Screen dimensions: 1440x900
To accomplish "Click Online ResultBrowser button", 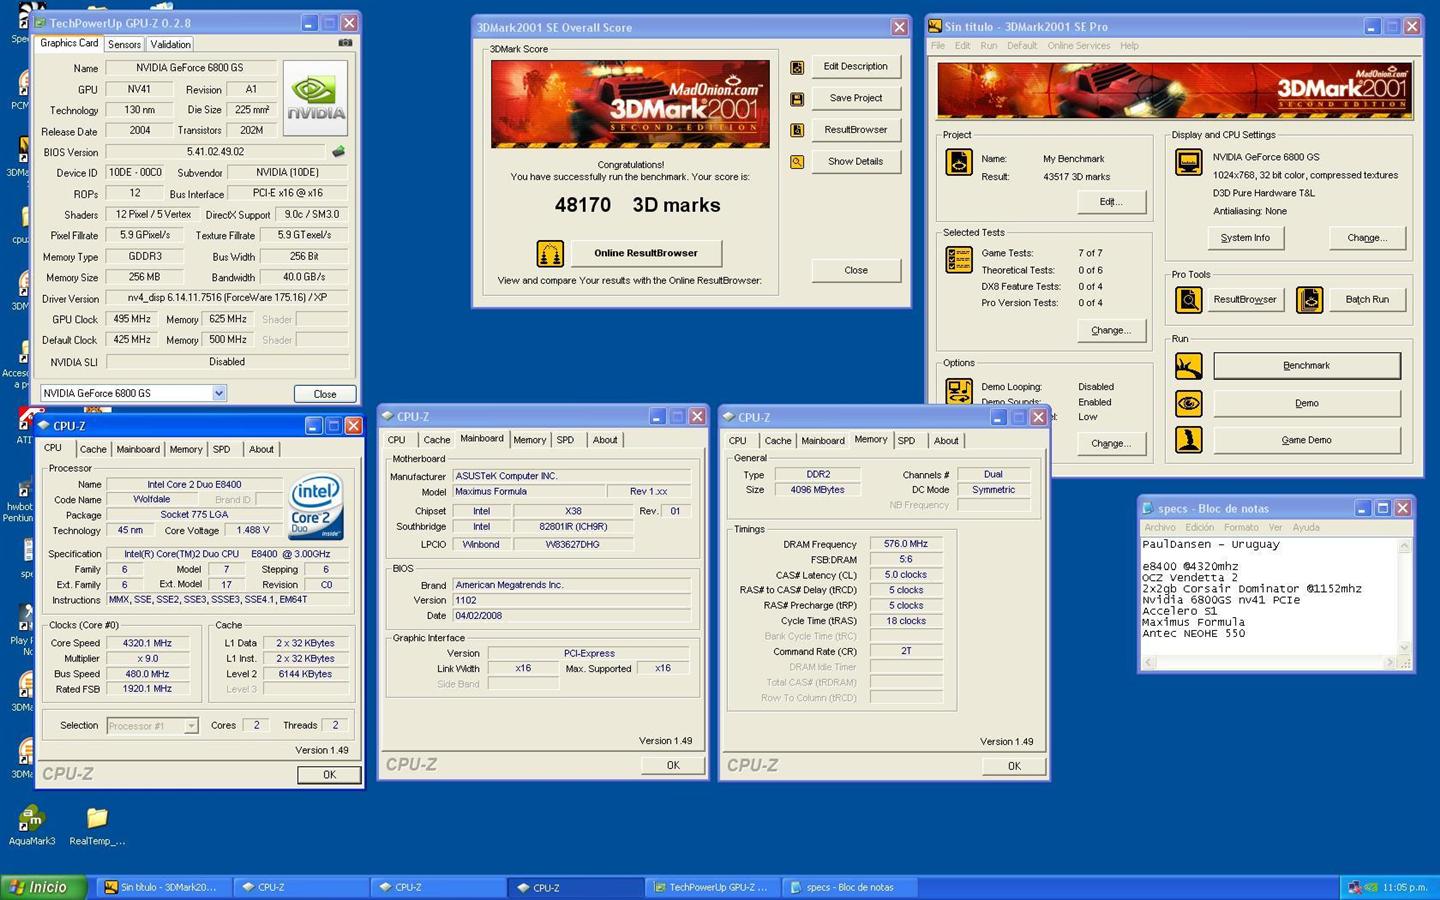I will [x=646, y=253].
